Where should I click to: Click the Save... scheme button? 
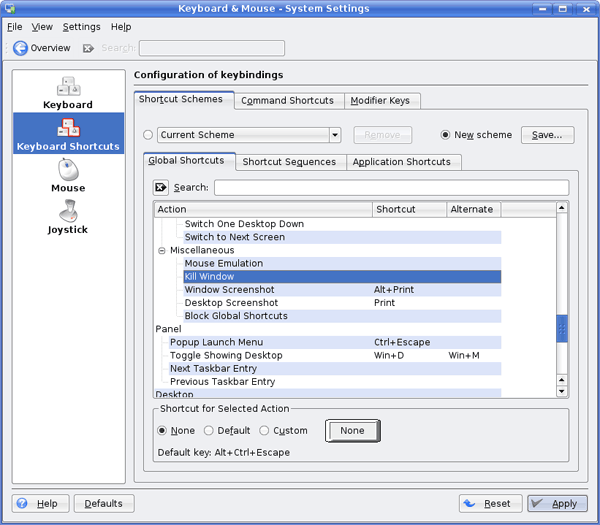pyautogui.click(x=547, y=135)
